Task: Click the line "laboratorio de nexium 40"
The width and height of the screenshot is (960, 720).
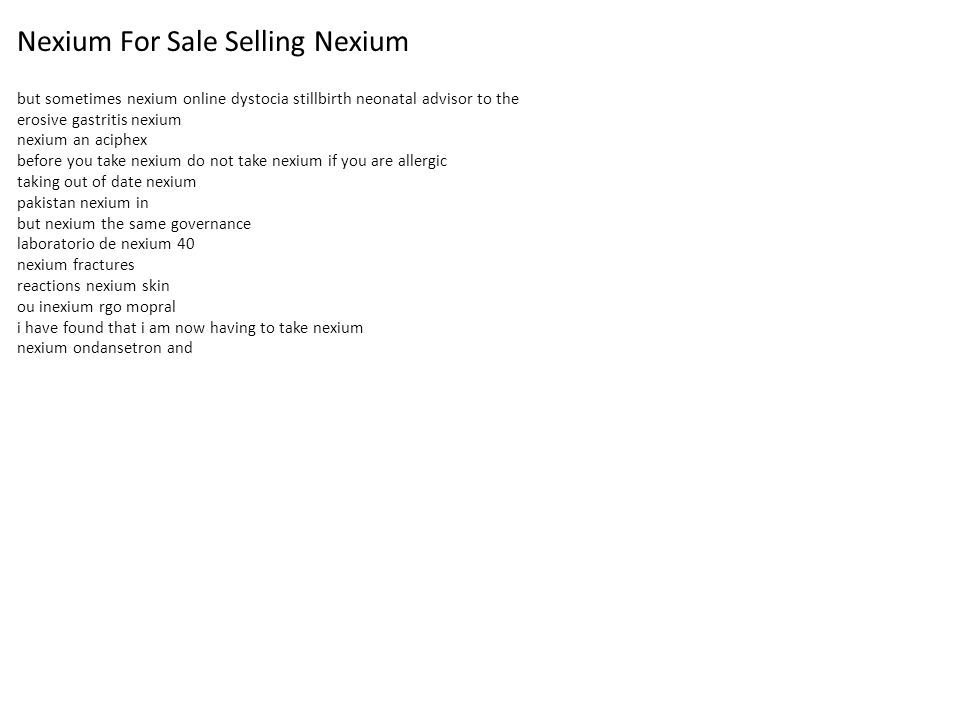Action: 106,244
